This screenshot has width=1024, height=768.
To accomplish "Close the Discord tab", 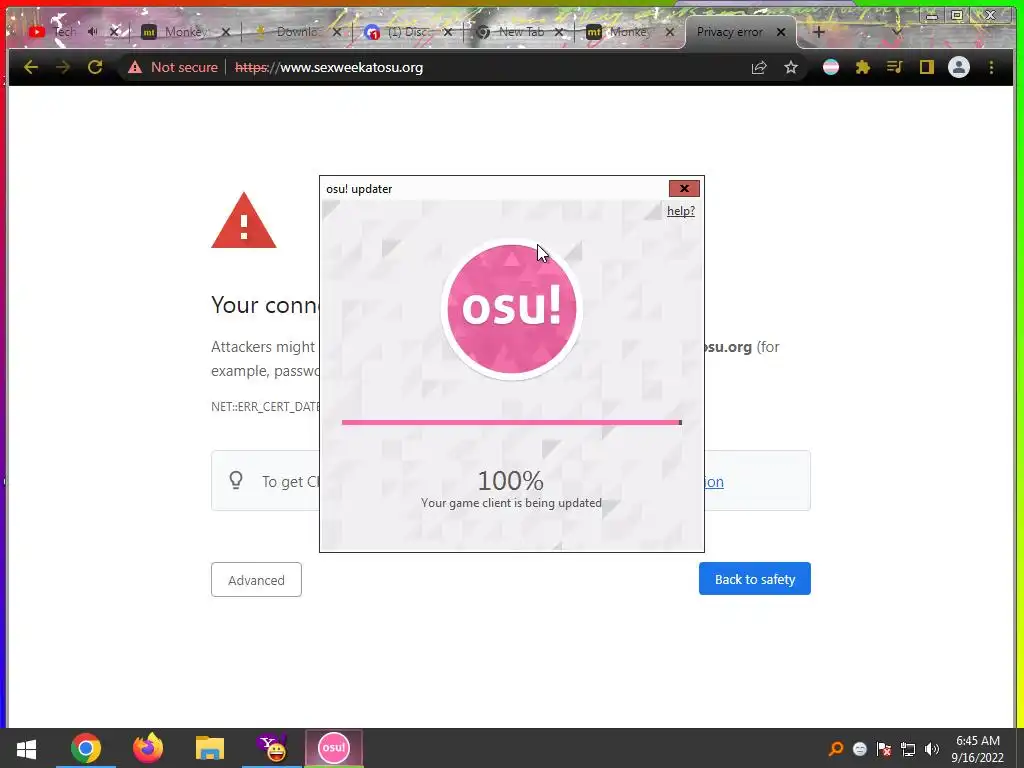I will [448, 31].
